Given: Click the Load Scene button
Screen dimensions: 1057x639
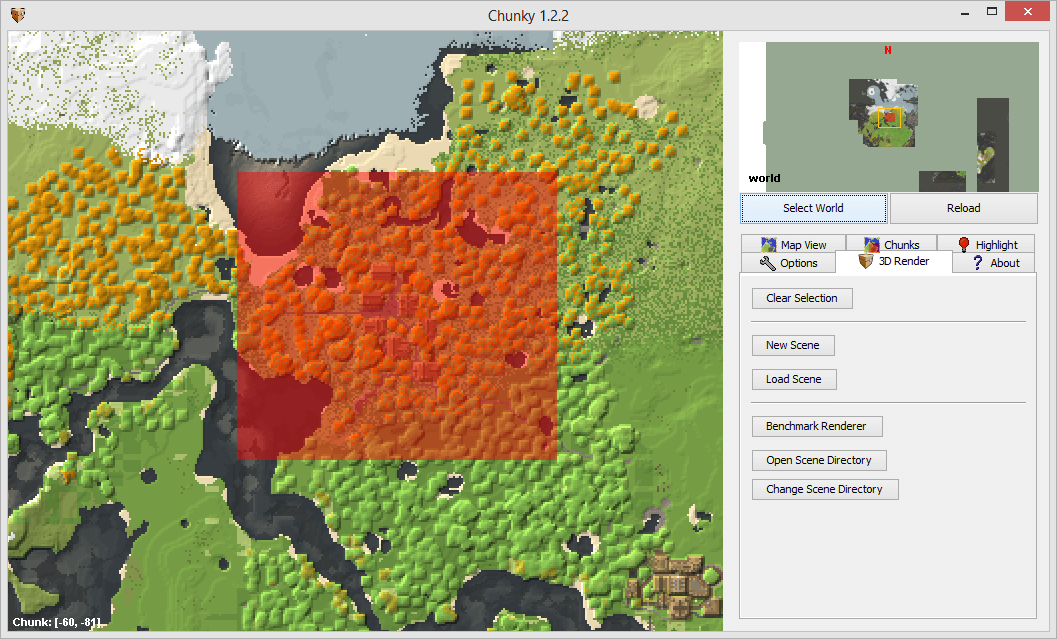Looking at the screenshot, I should pos(794,379).
